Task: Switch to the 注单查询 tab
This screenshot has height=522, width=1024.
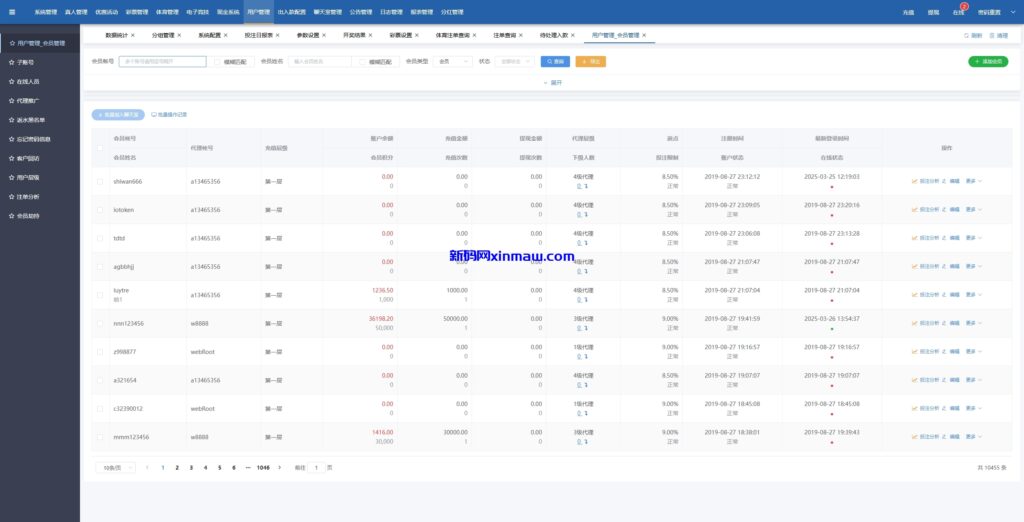Action: tap(507, 35)
